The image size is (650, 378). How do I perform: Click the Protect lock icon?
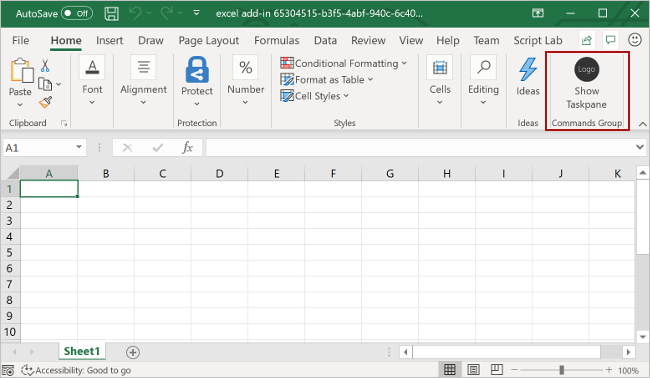pyautogui.click(x=197, y=70)
